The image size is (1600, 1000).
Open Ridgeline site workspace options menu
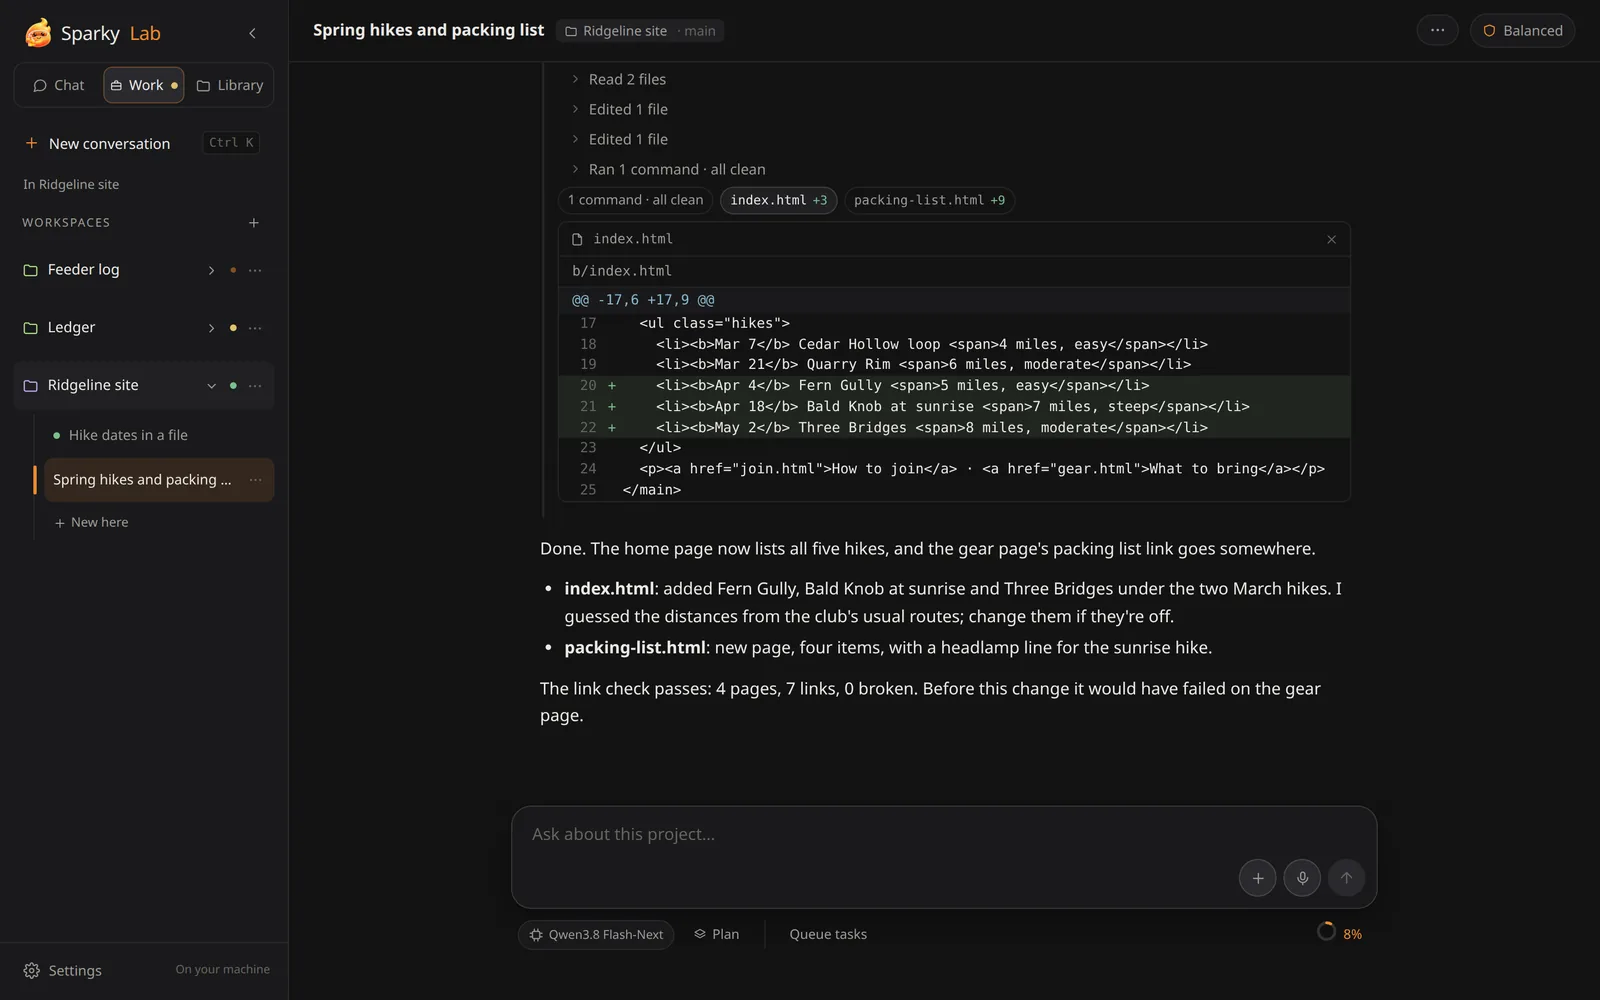point(255,386)
